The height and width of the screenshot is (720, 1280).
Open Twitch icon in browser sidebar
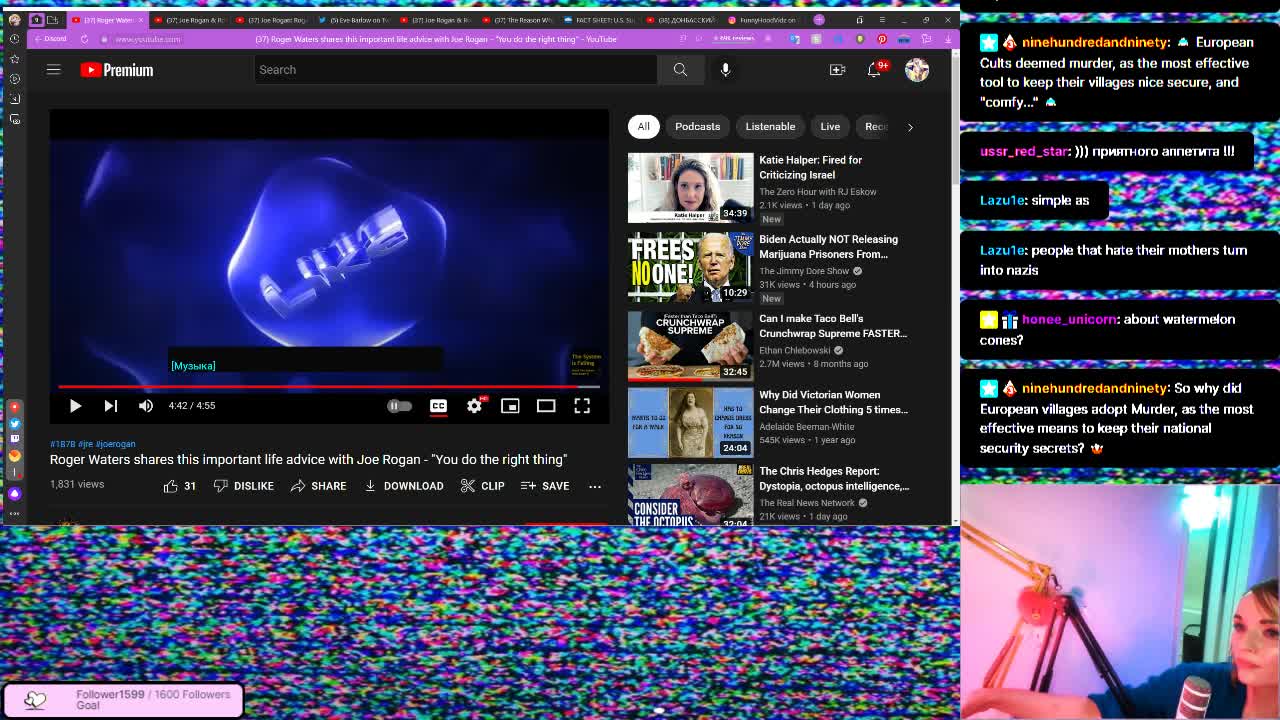point(14,439)
